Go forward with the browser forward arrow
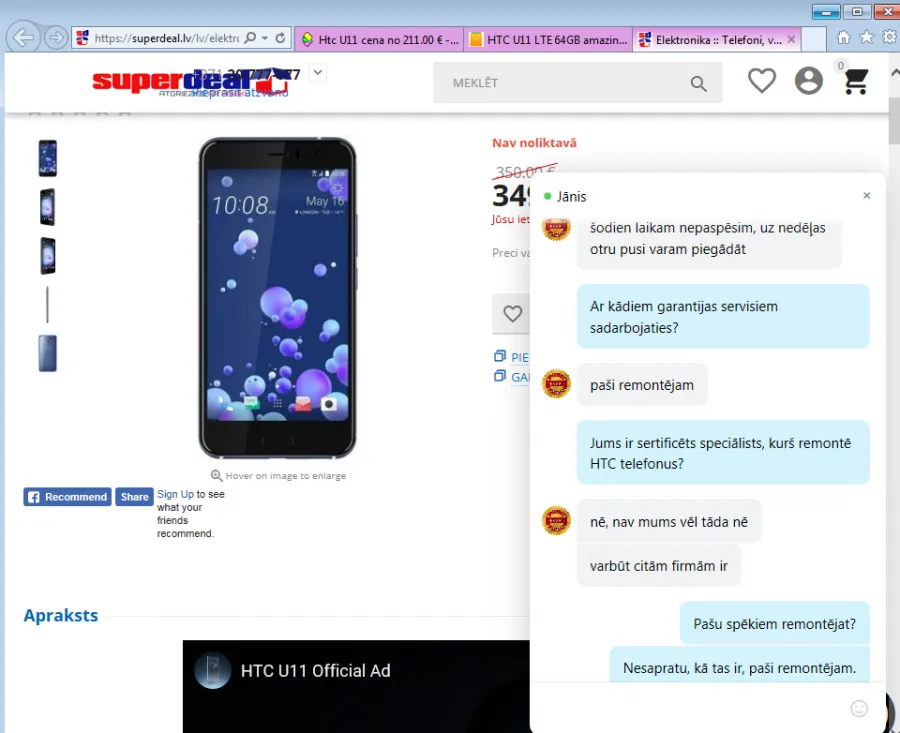The width and height of the screenshot is (900, 733). [x=56, y=38]
